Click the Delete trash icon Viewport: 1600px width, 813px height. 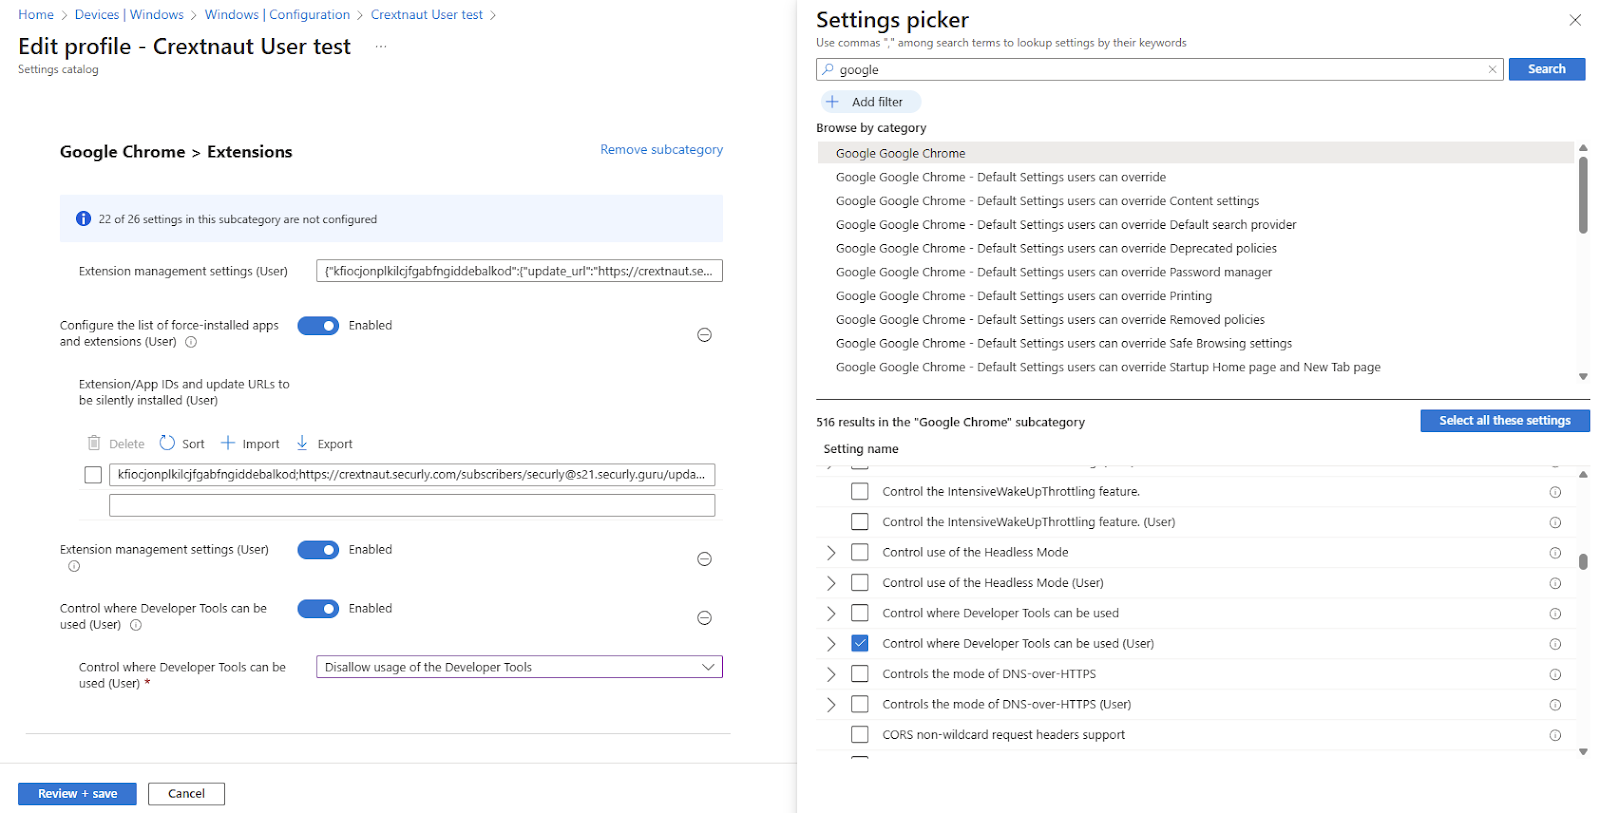click(x=94, y=443)
